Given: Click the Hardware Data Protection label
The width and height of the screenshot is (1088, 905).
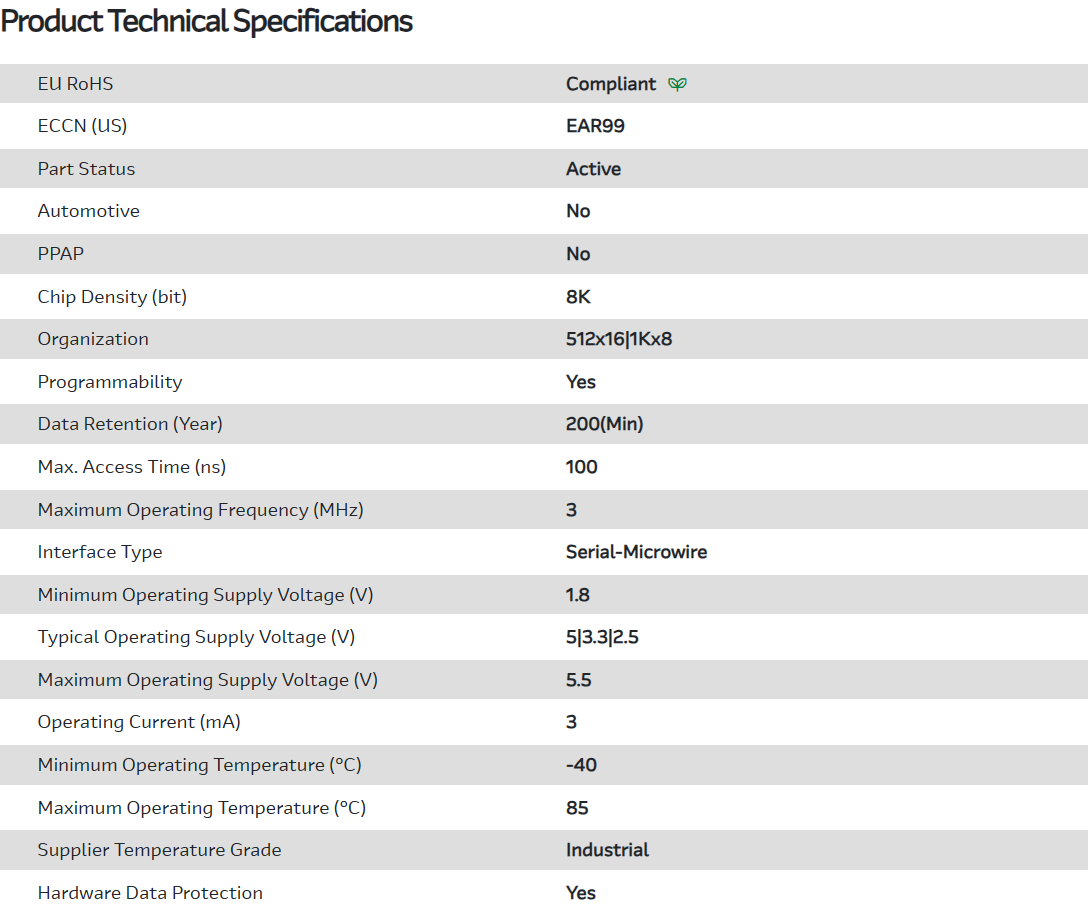Looking at the screenshot, I should pyautogui.click(x=150, y=893).
